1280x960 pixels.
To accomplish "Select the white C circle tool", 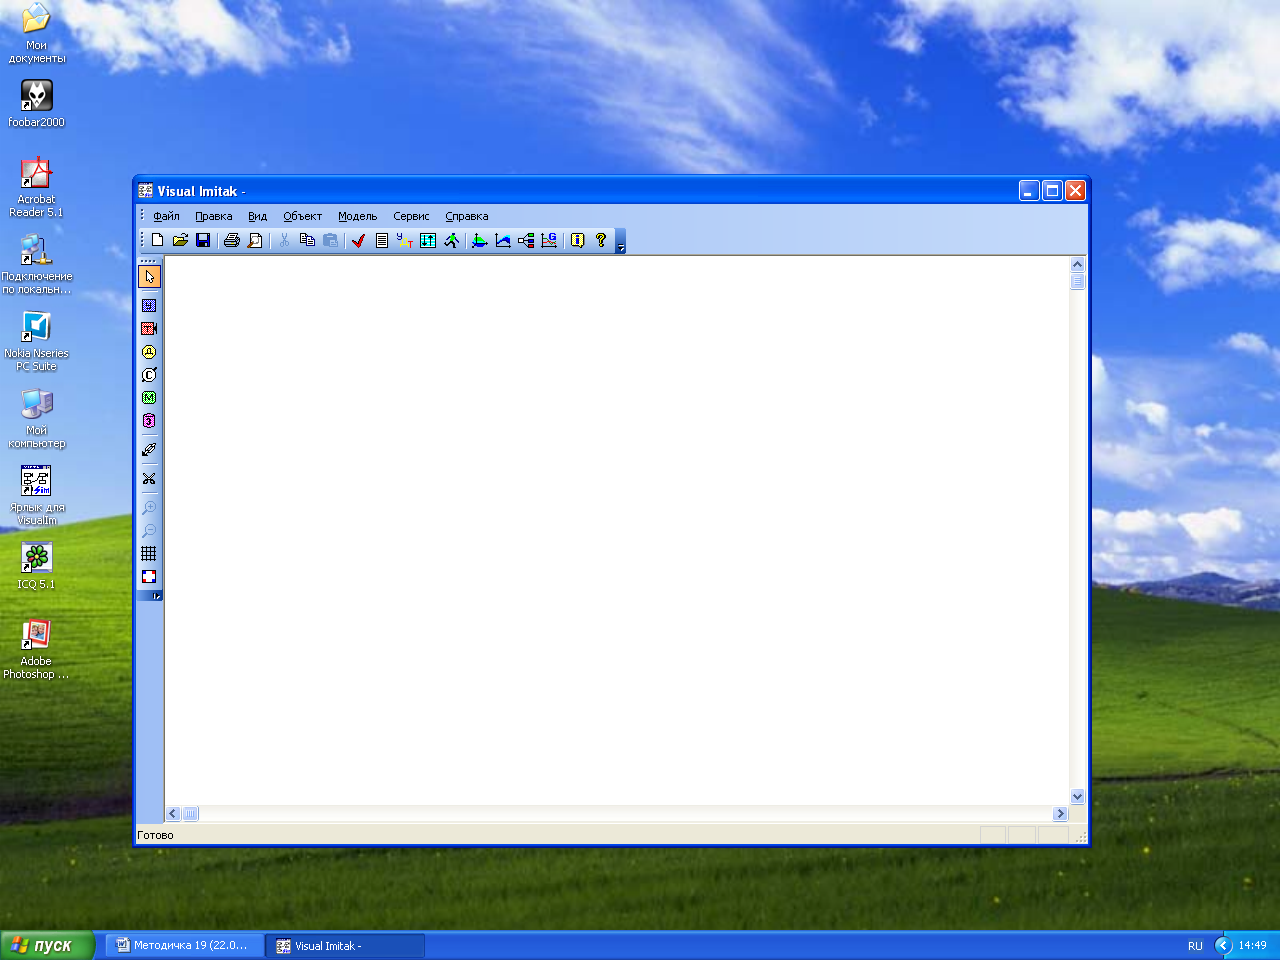I will click(x=149, y=375).
